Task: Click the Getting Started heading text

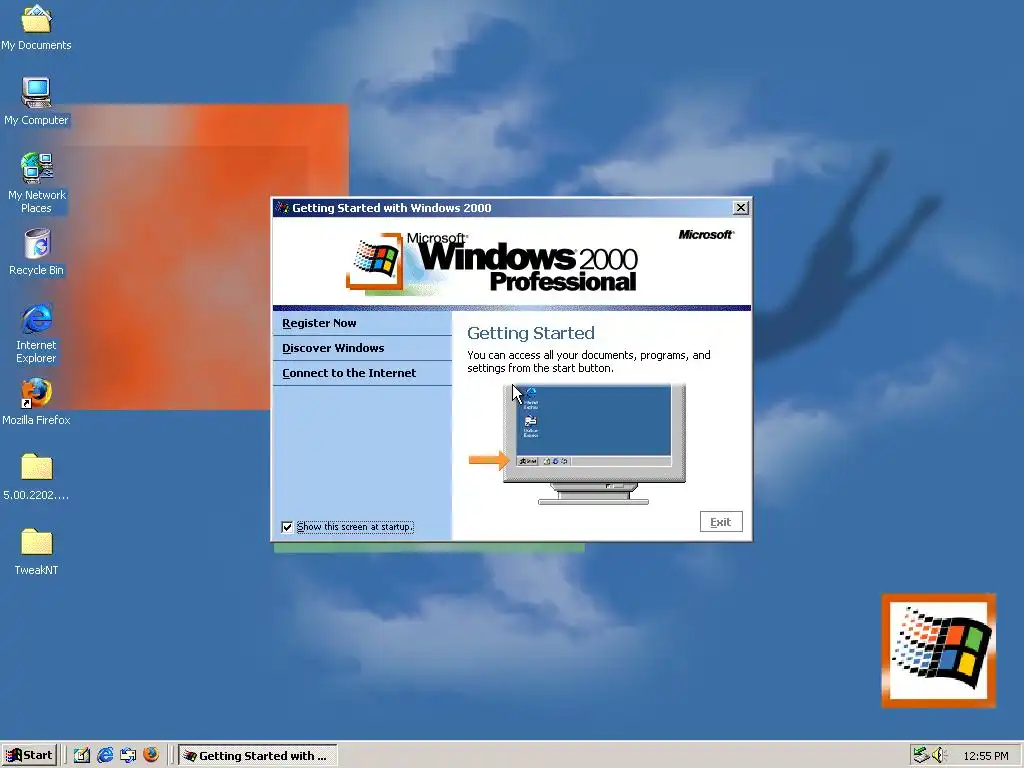Action: tap(531, 333)
